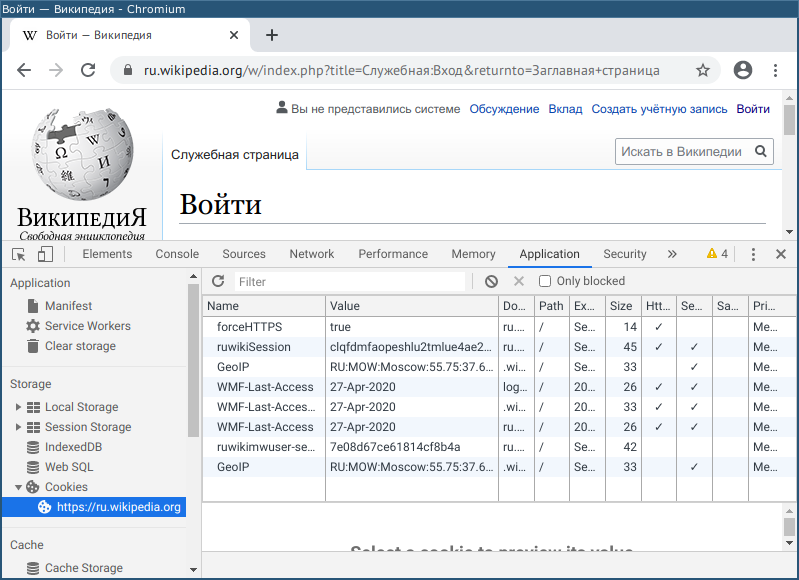Open Clear storage in sidebar

(x=71, y=346)
